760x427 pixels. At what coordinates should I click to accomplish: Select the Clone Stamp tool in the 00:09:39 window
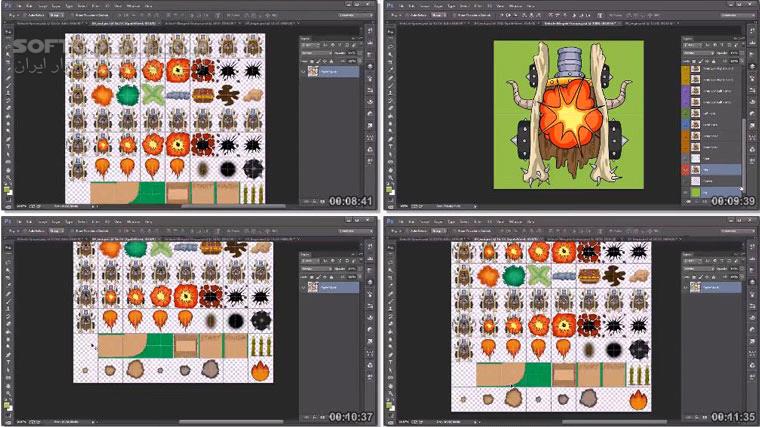tap(391, 93)
